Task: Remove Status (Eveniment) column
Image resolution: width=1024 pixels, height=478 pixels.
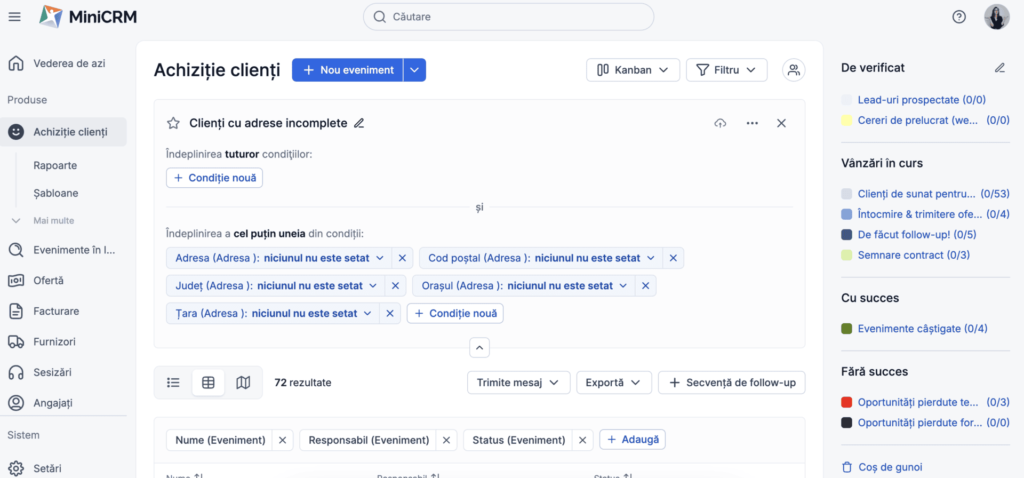Action: pyautogui.click(x=583, y=440)
